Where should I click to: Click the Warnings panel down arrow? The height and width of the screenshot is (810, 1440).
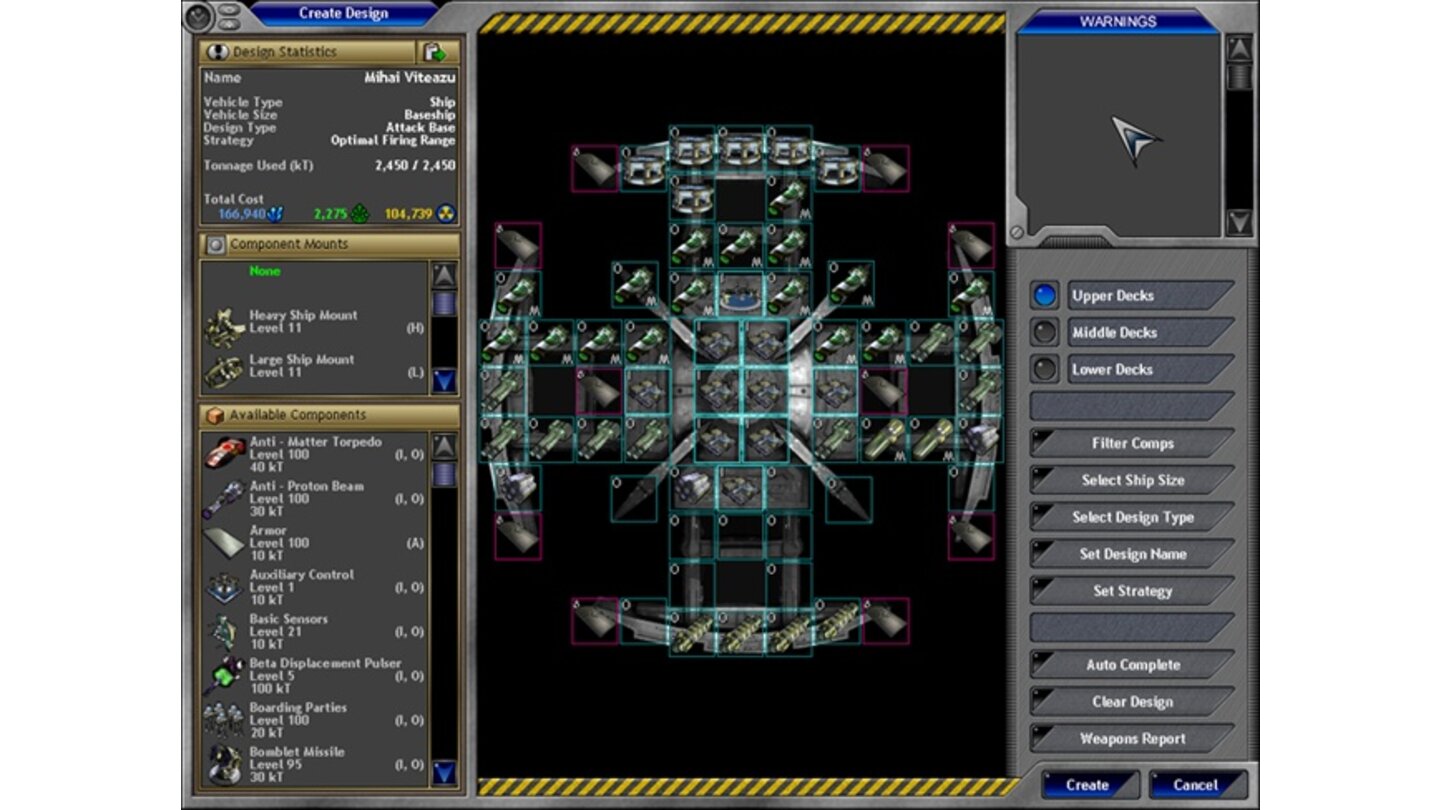tap(1239, 222)
